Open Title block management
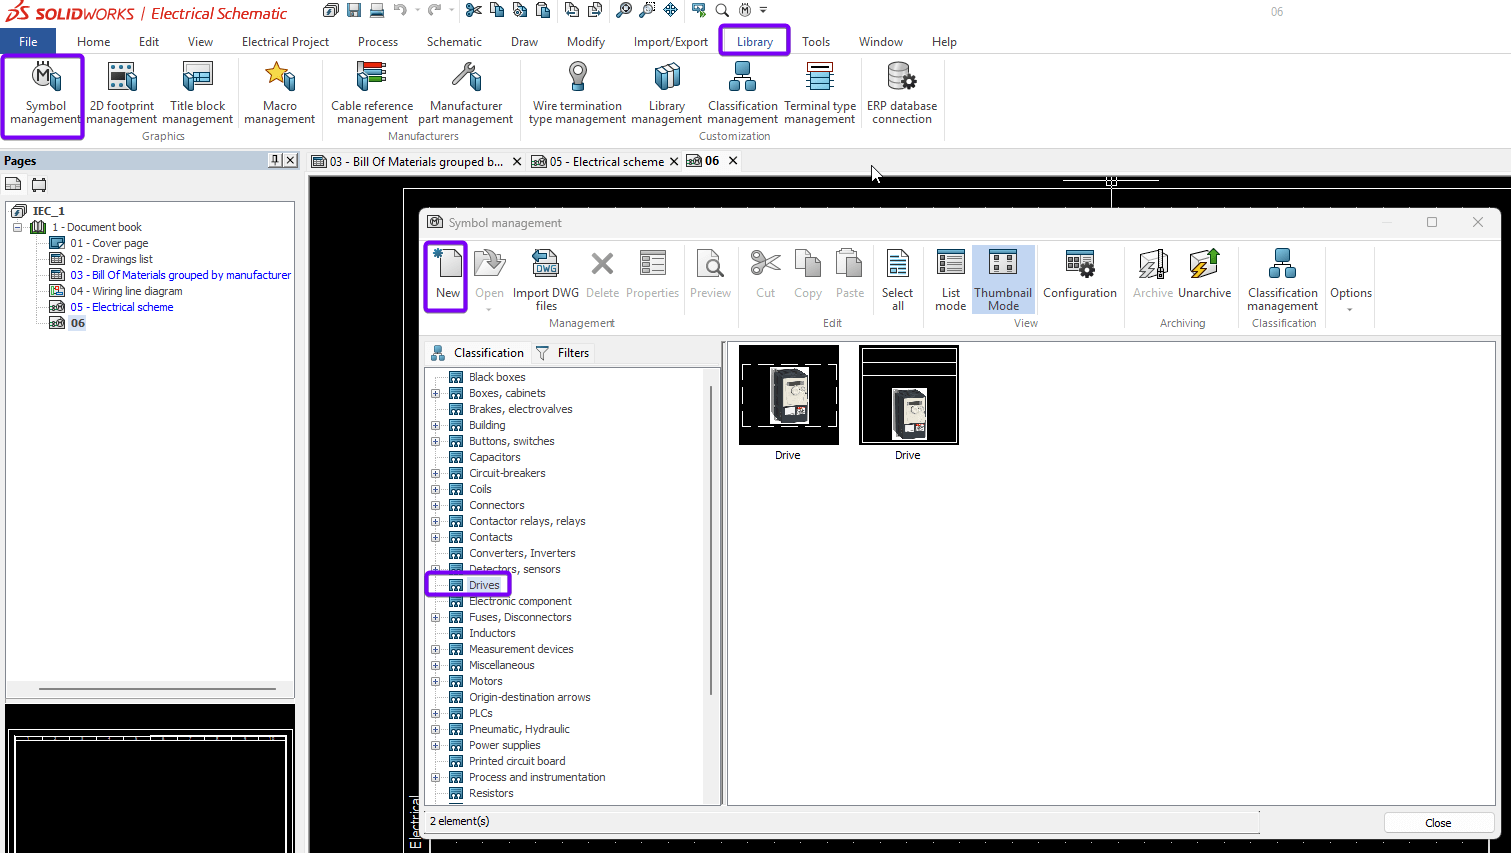The width and height of the screenshot is (1511, 853). [x=196, y=92]
